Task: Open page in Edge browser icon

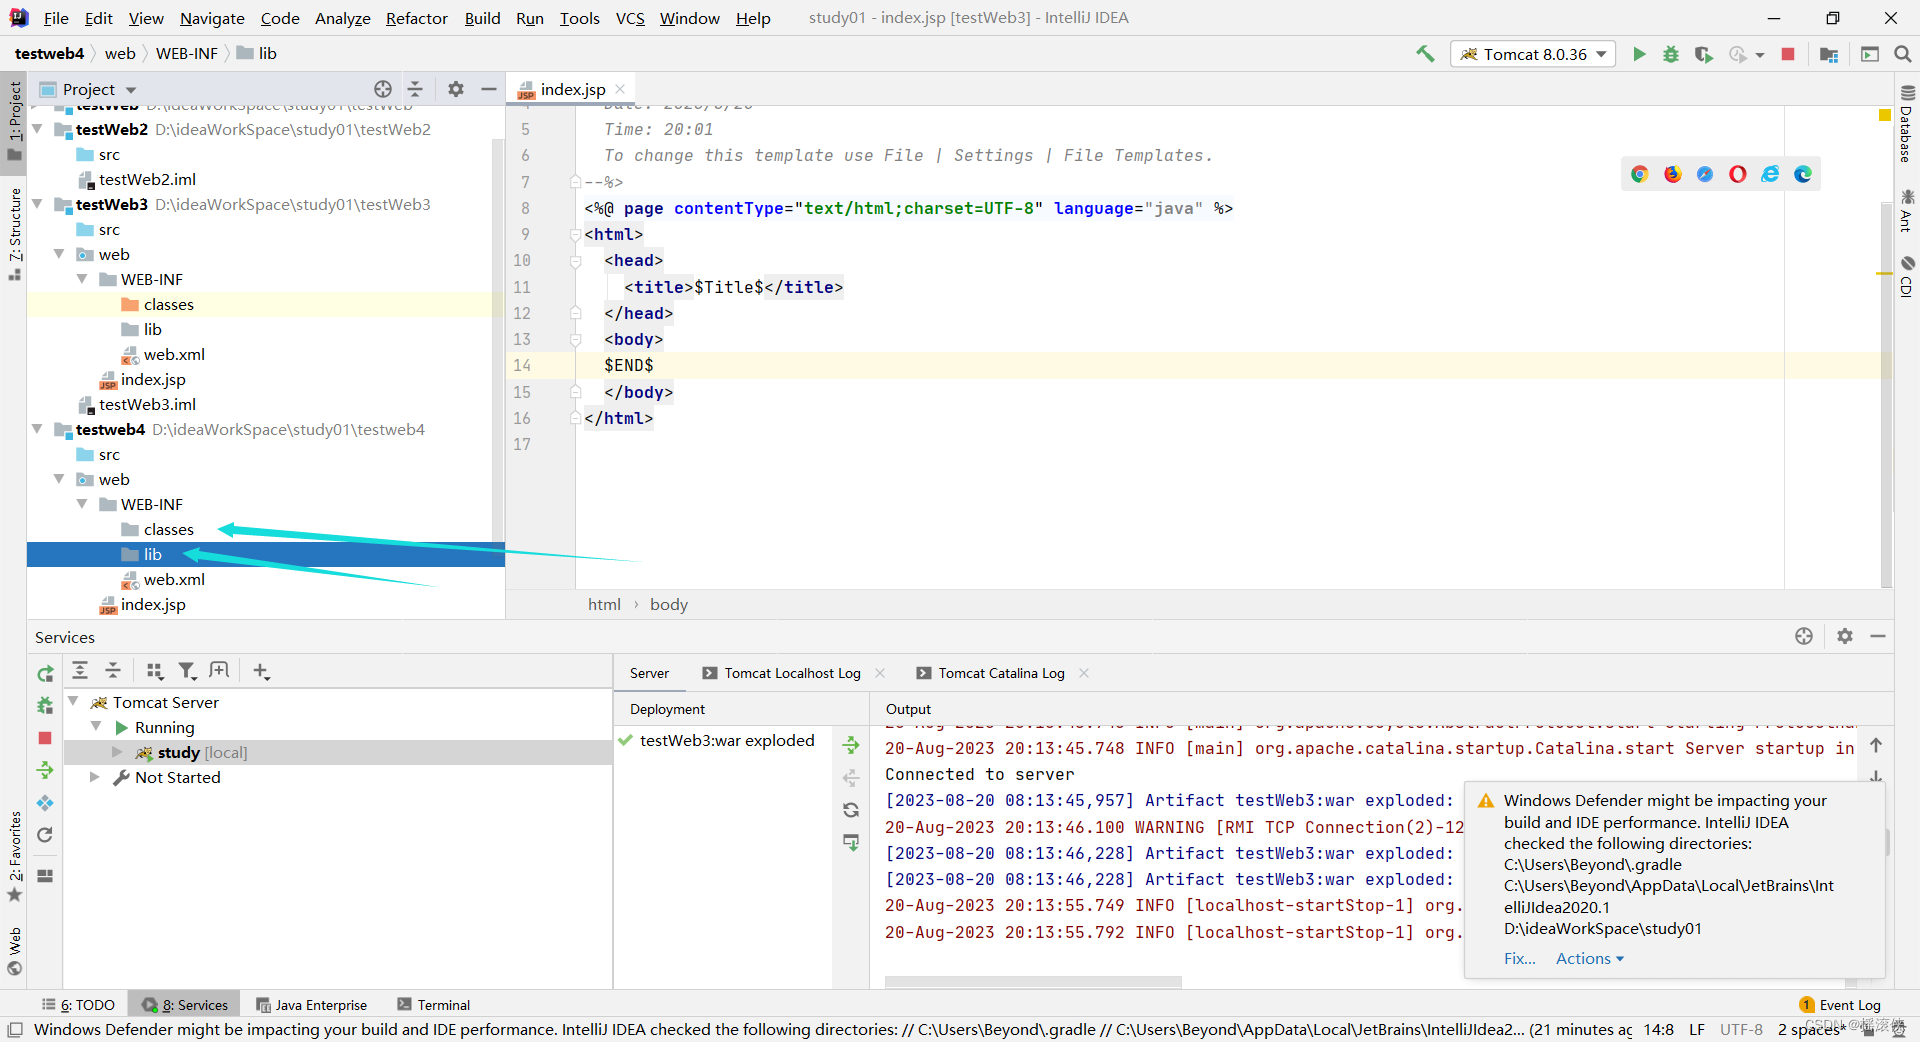Action: click(1803, 174)
